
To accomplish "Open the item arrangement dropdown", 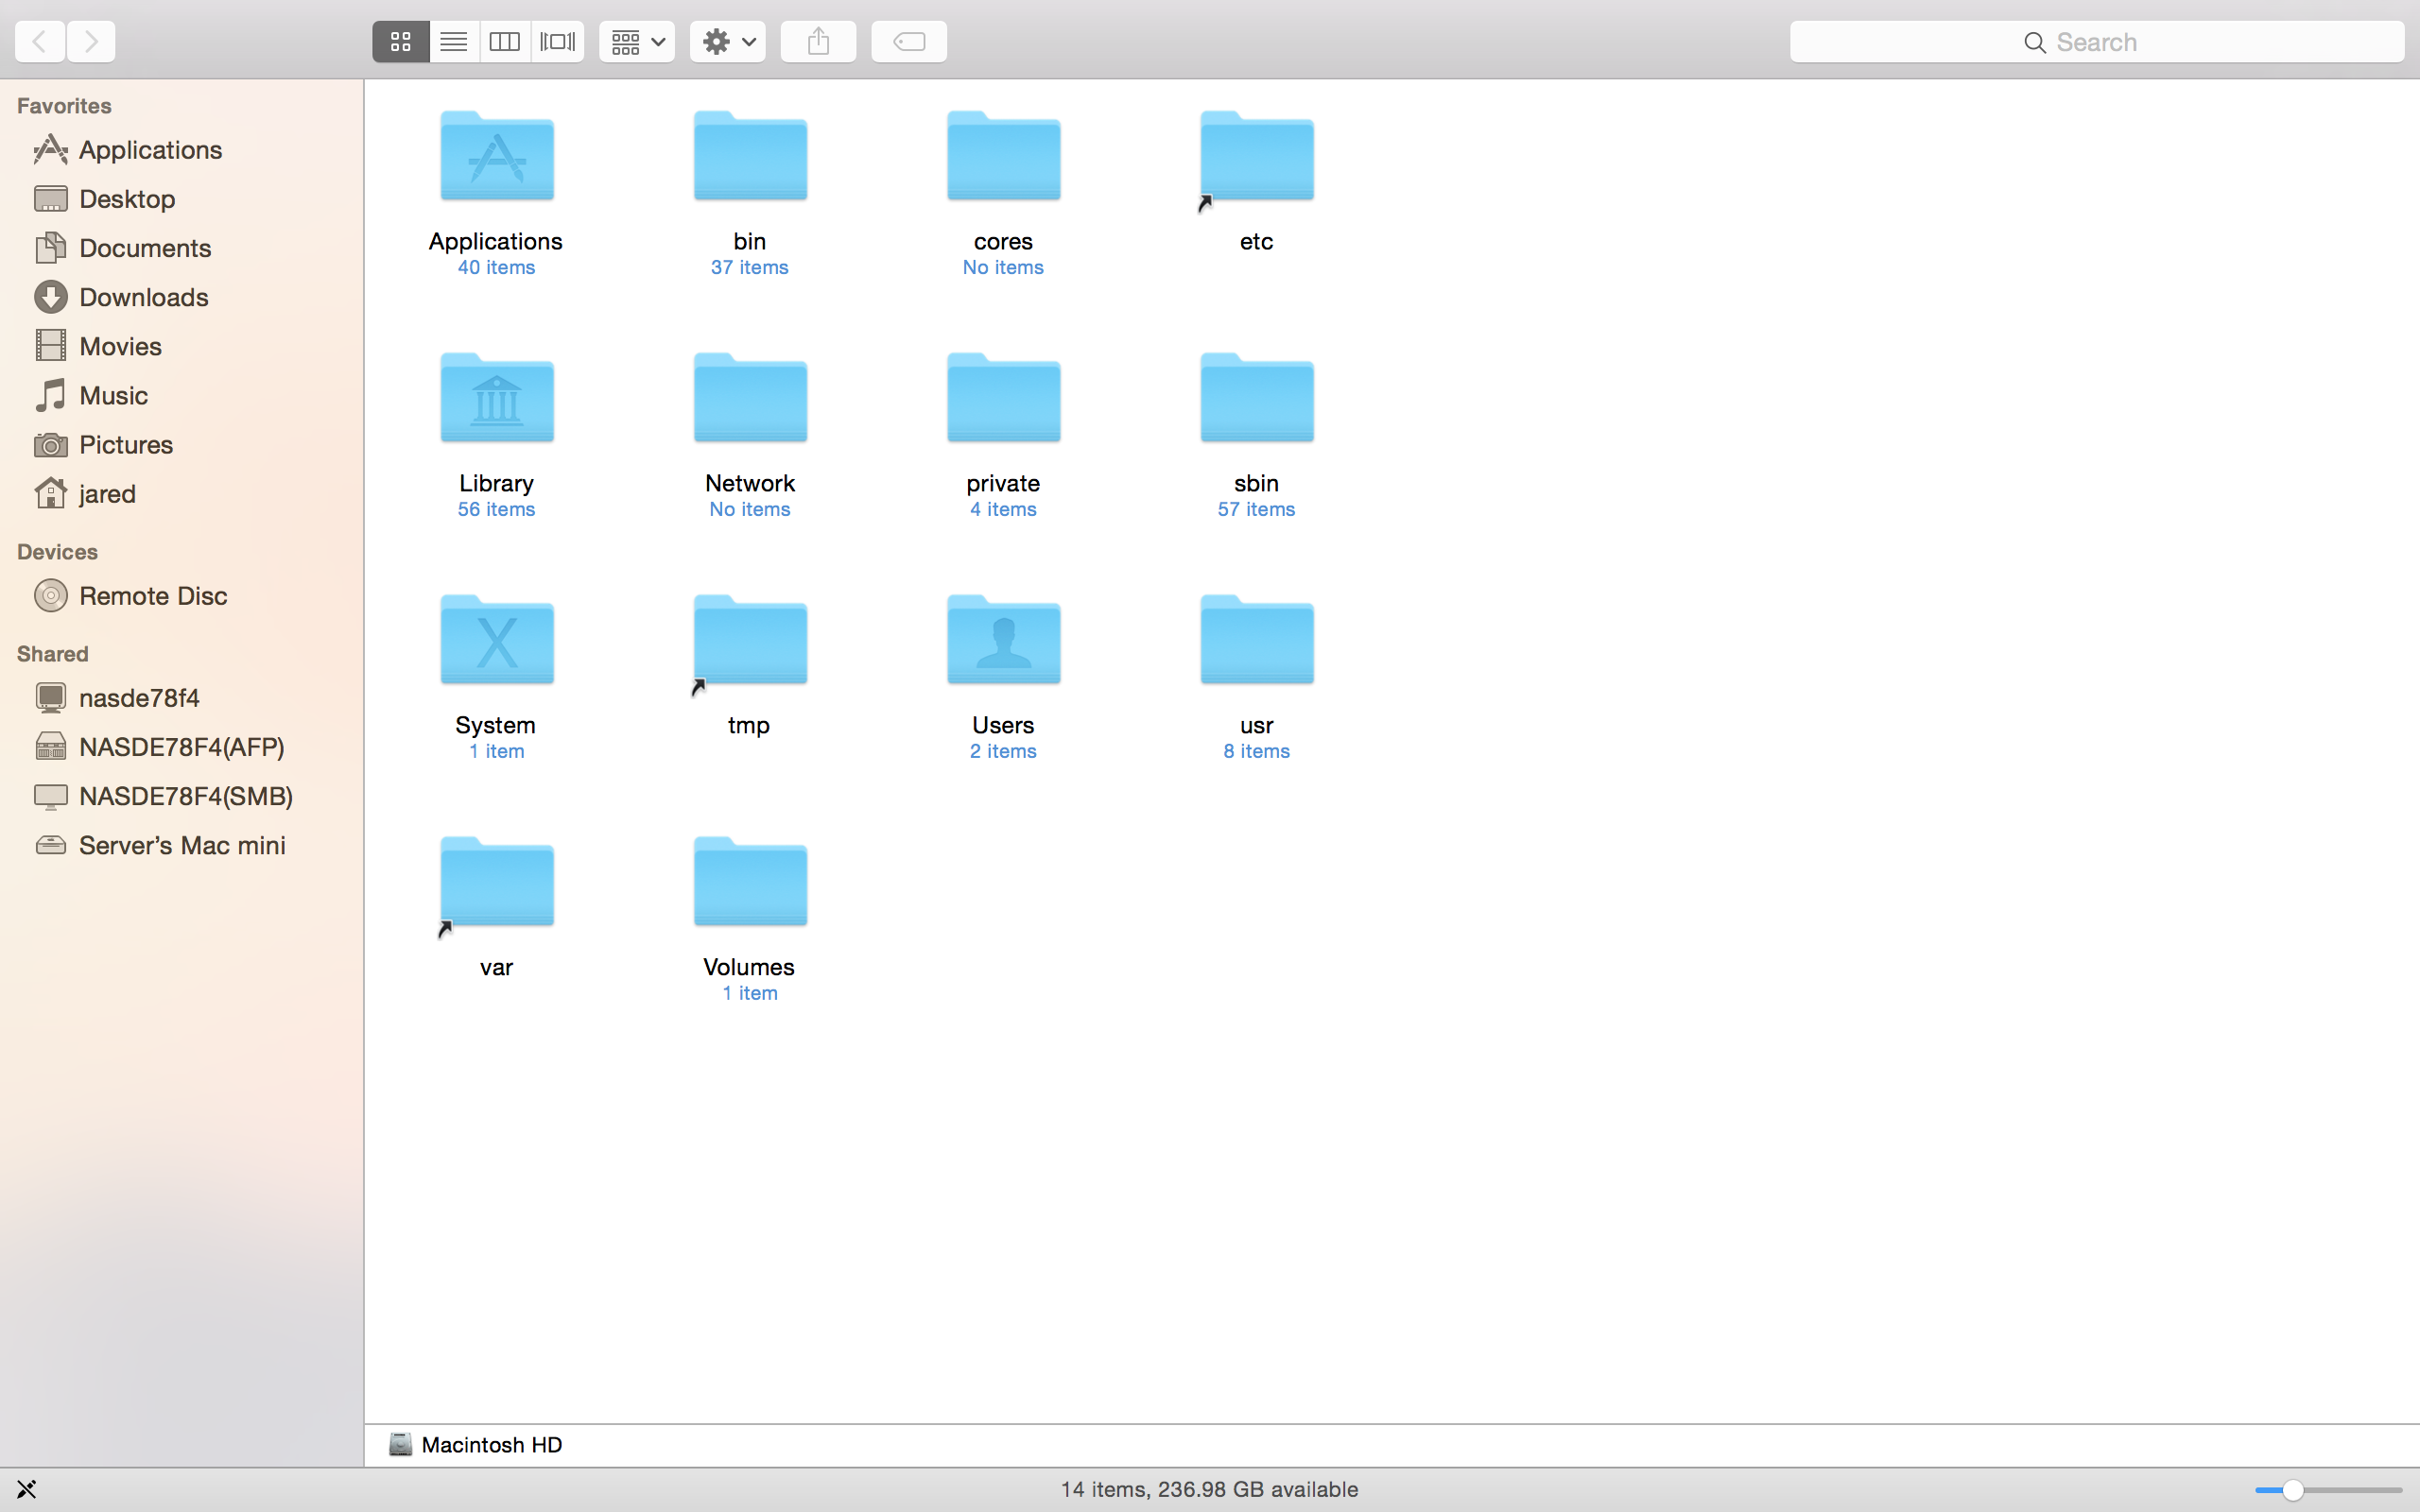I will pos(637,41).
